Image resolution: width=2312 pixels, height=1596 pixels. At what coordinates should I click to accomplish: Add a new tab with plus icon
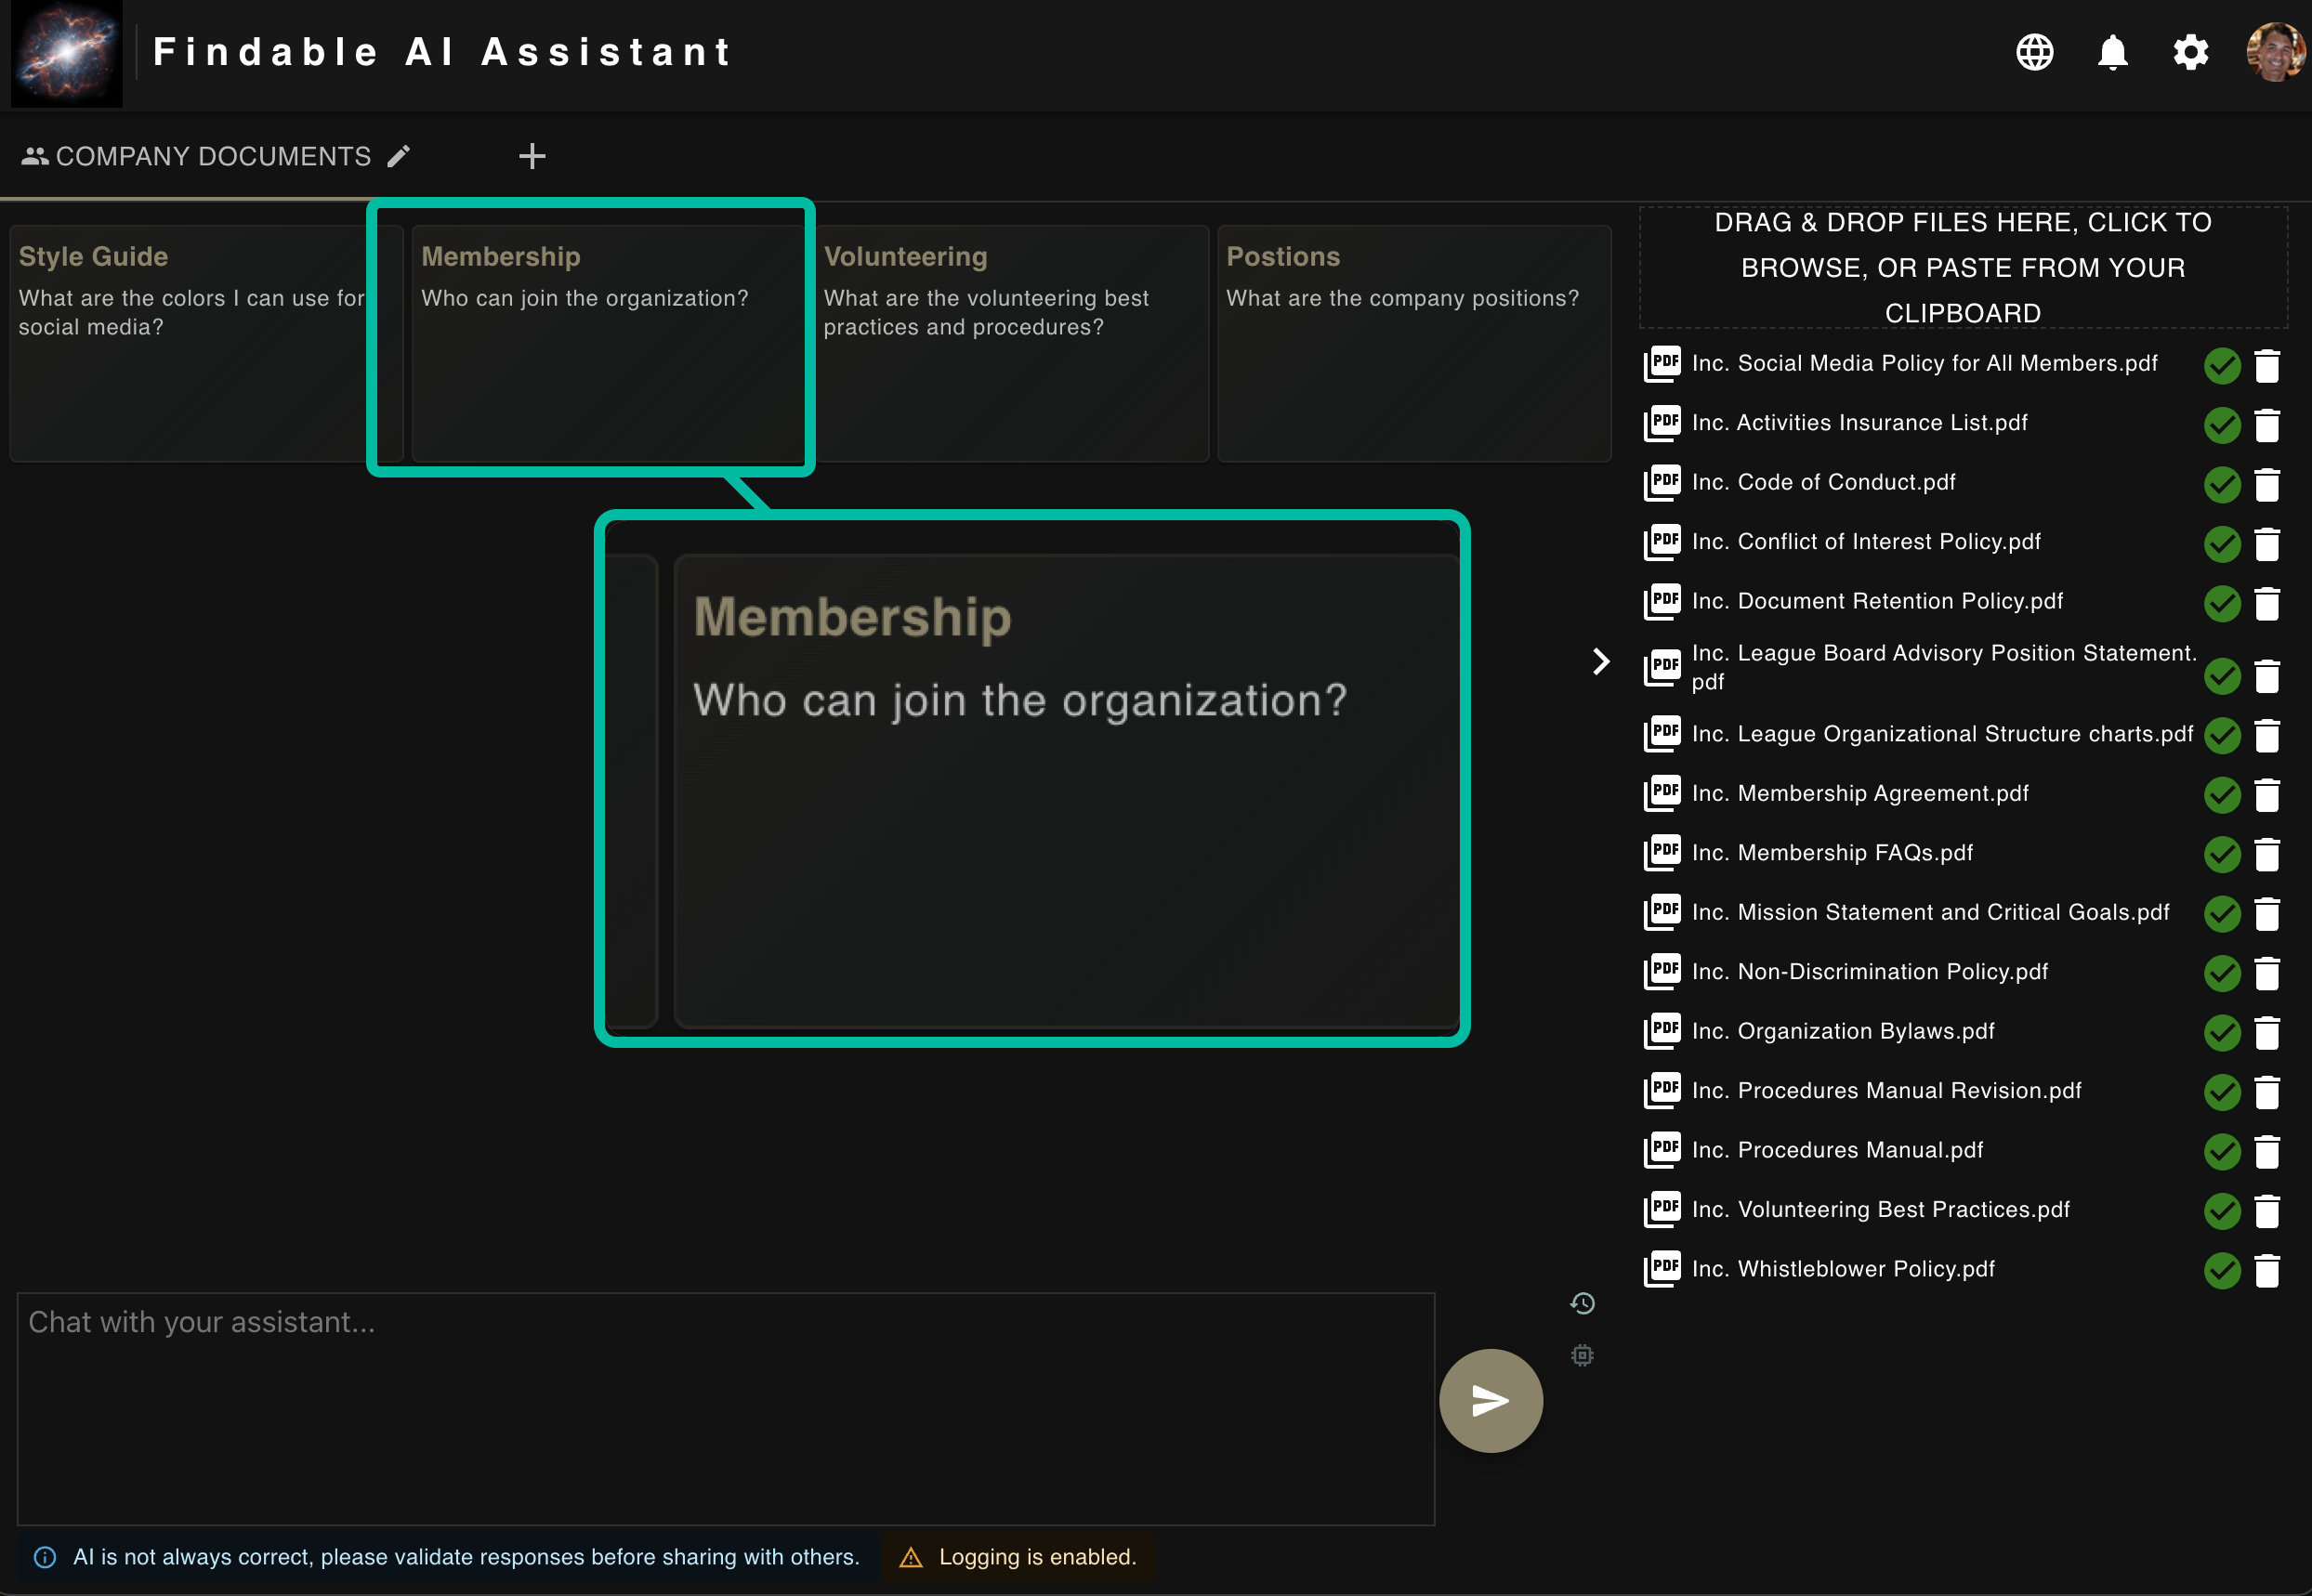532,156
